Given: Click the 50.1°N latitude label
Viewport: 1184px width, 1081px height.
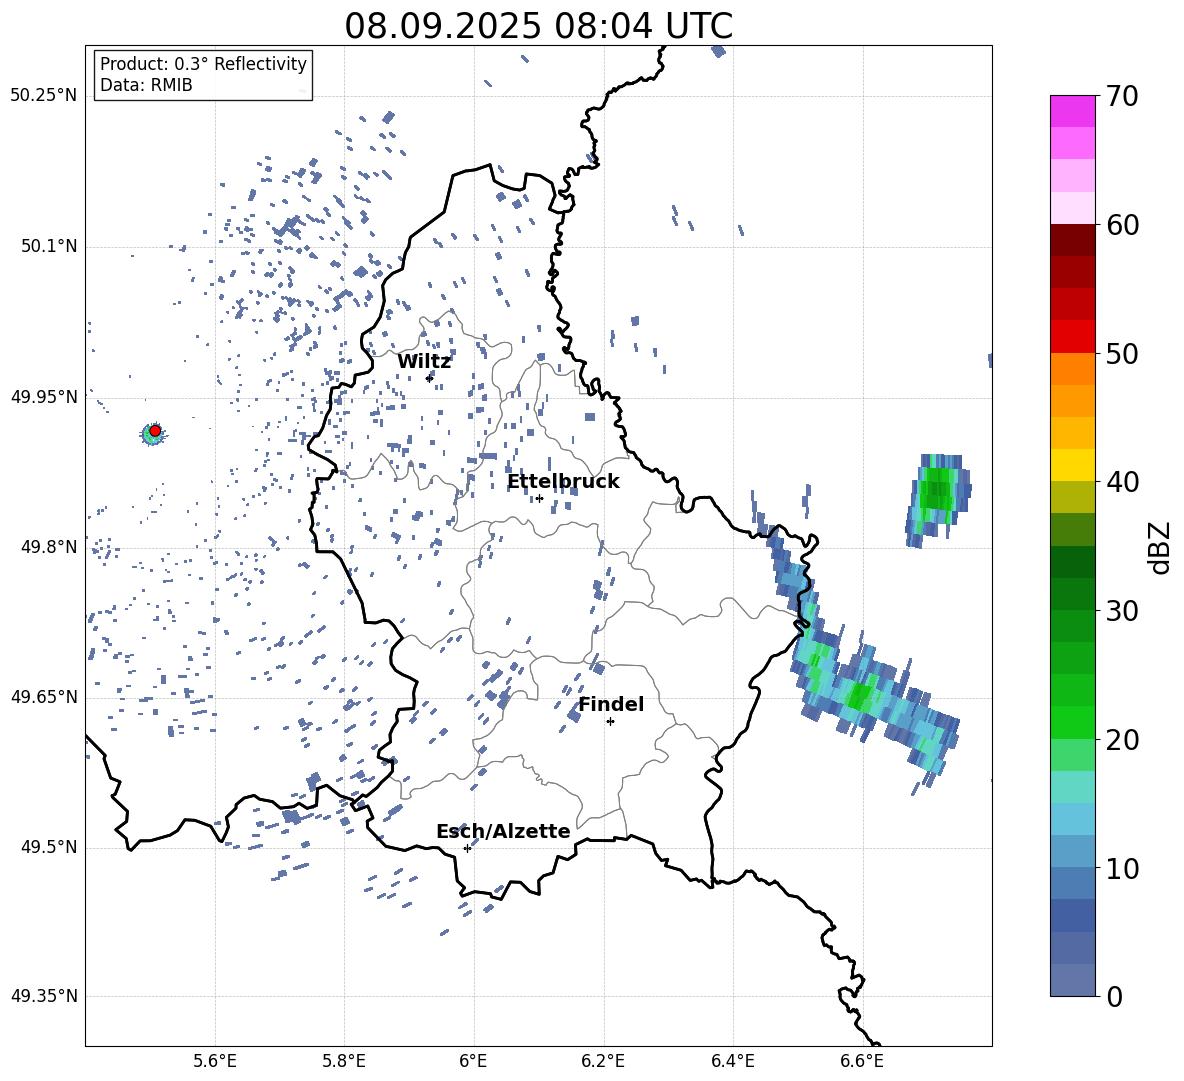Looking at the screenshot, I should click(x=49, y=246).
